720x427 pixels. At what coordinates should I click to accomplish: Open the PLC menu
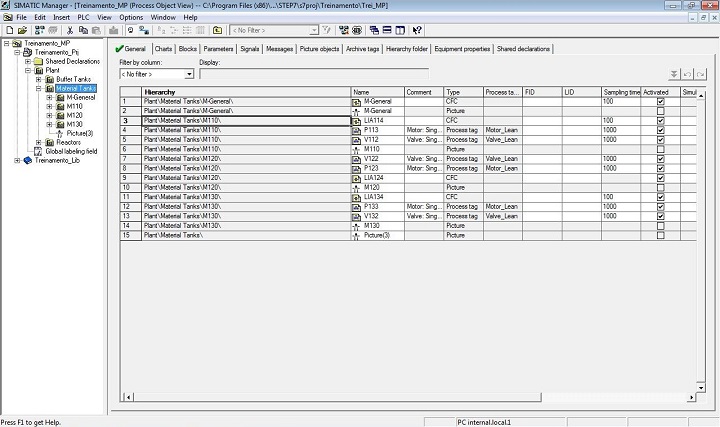pyautogui.click(x=83, y=17)
